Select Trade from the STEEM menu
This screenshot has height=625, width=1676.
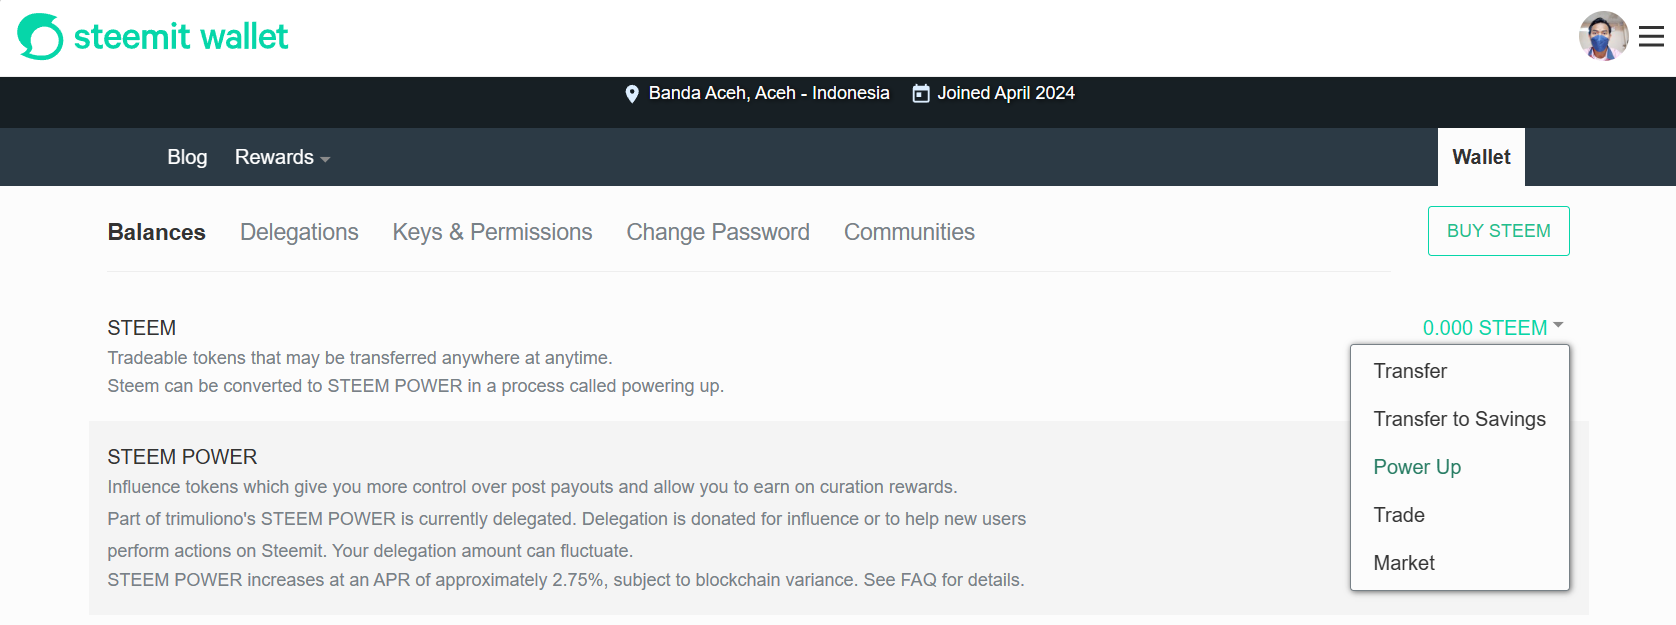(x=1399, y=516)
